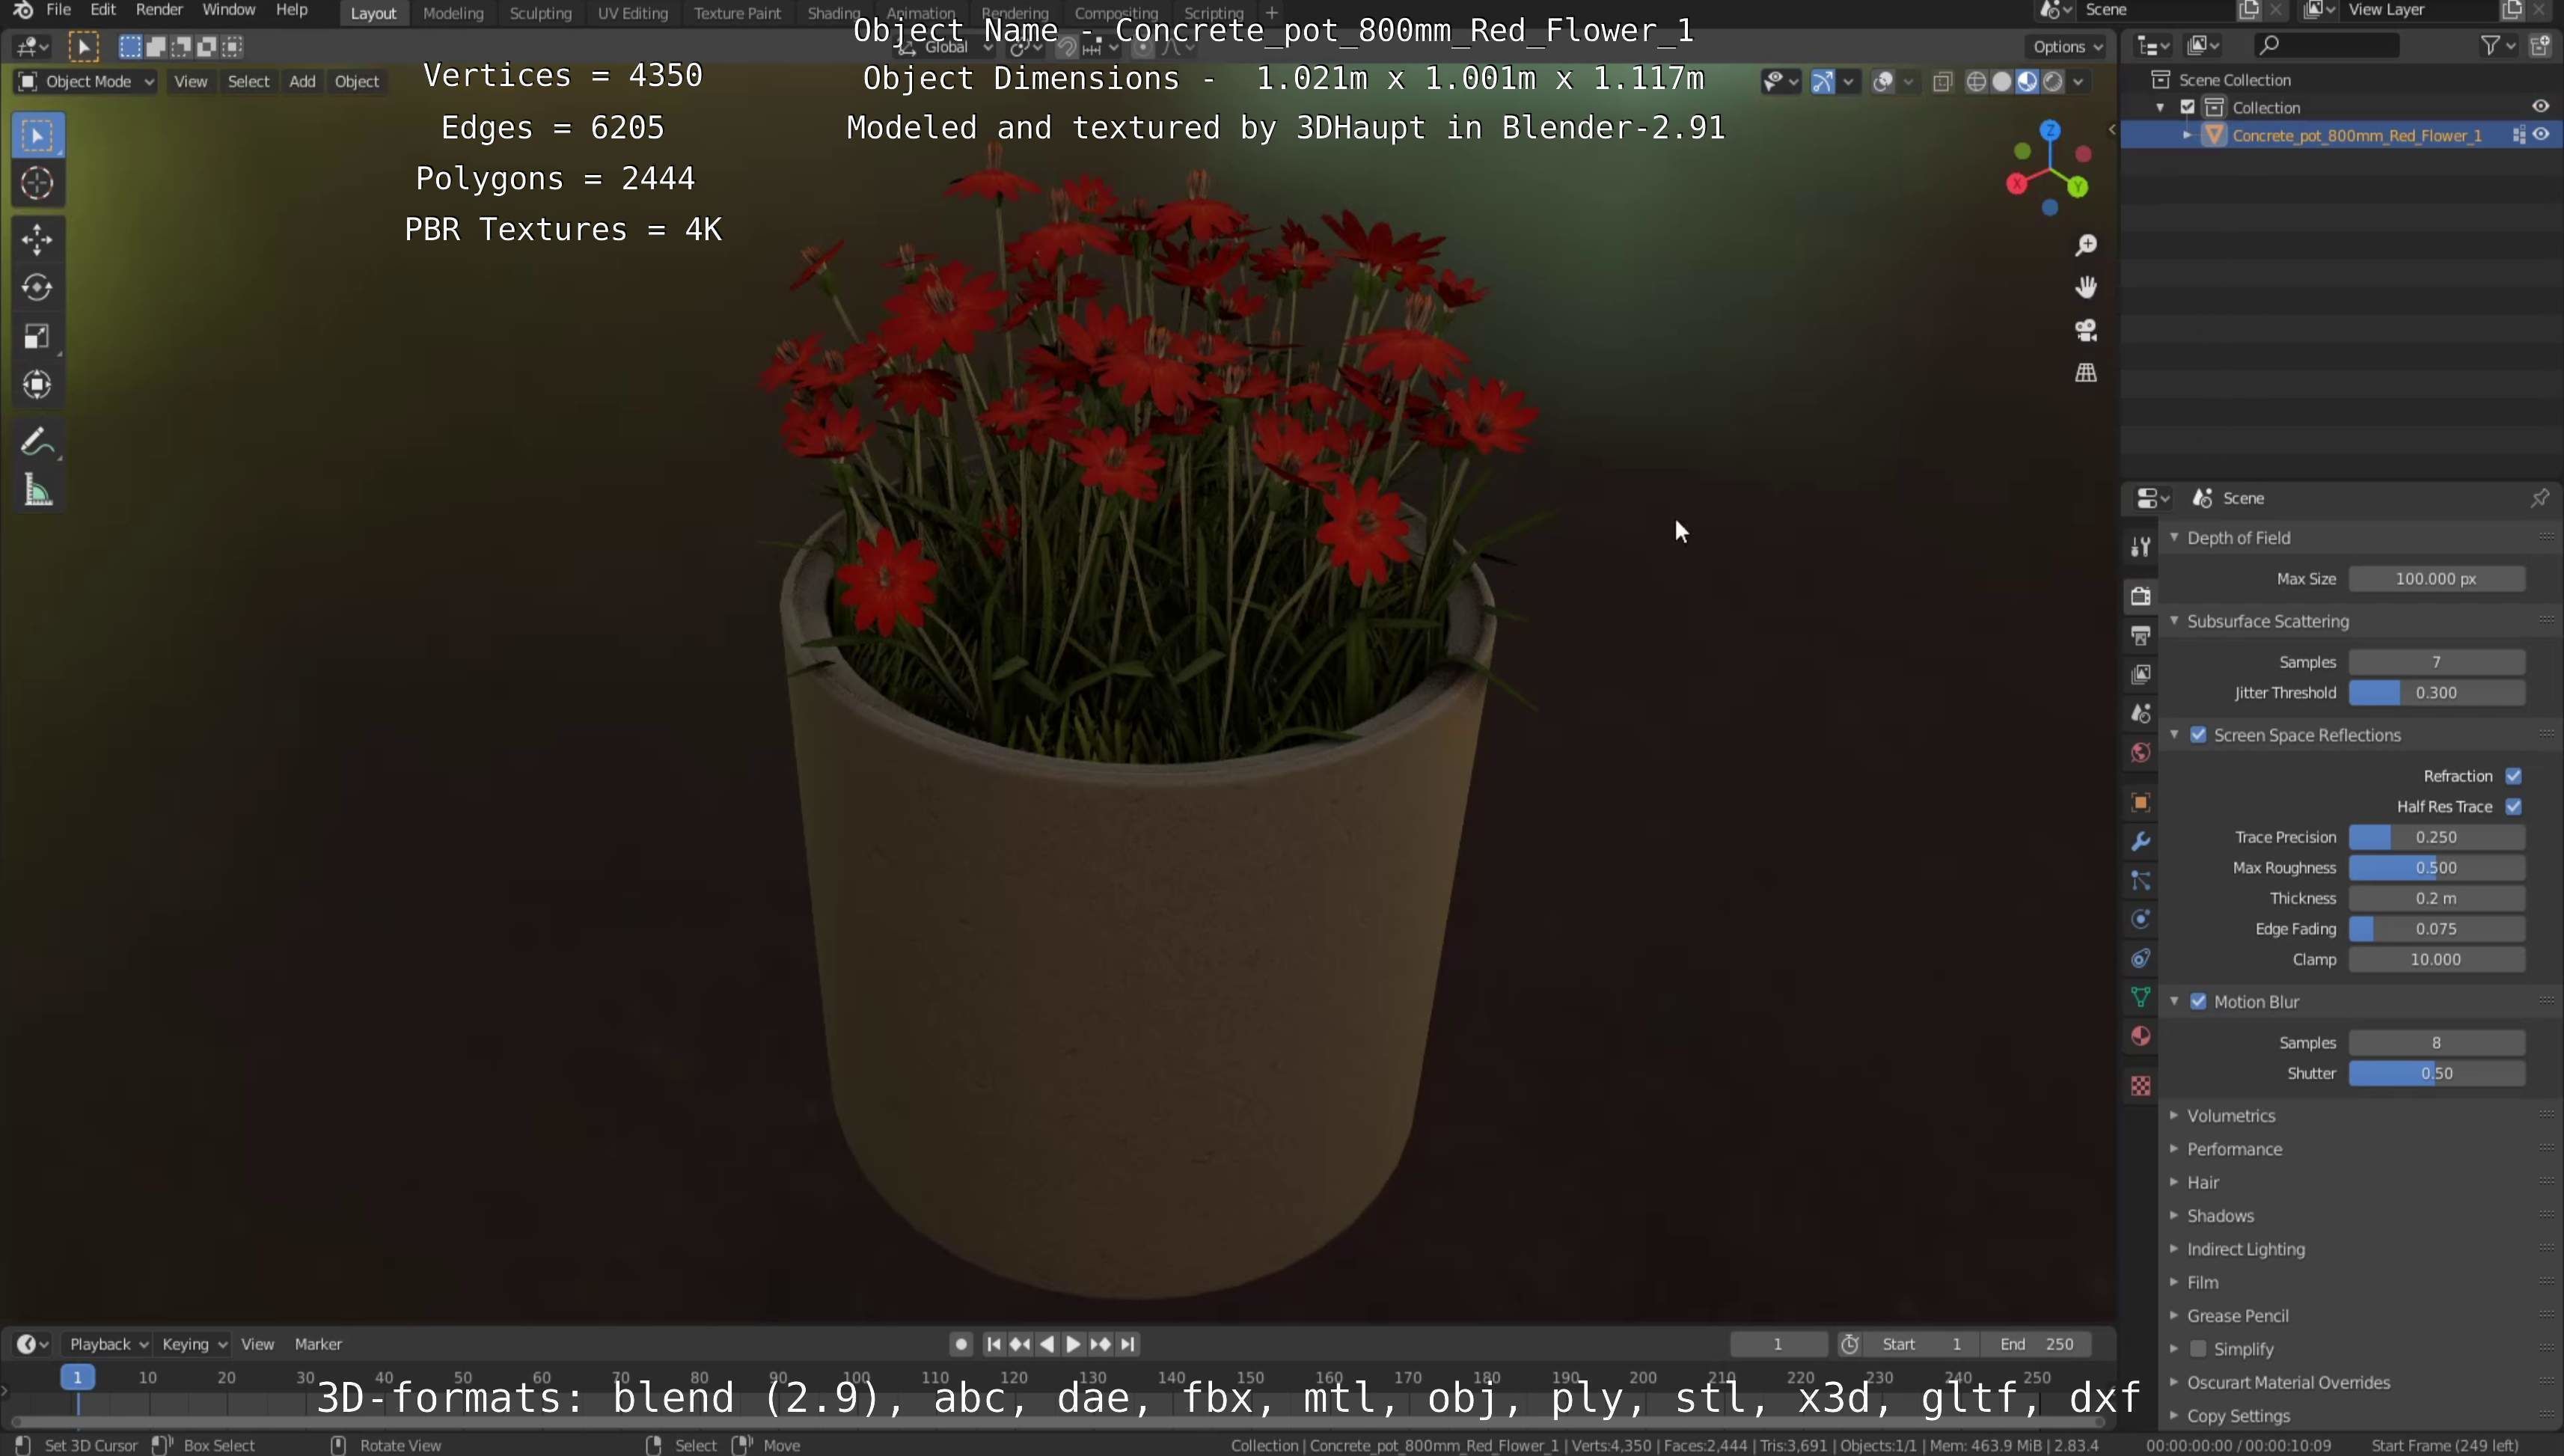Open the World properties tab
The image size is (2564, 1456).
pos(2140,752)
